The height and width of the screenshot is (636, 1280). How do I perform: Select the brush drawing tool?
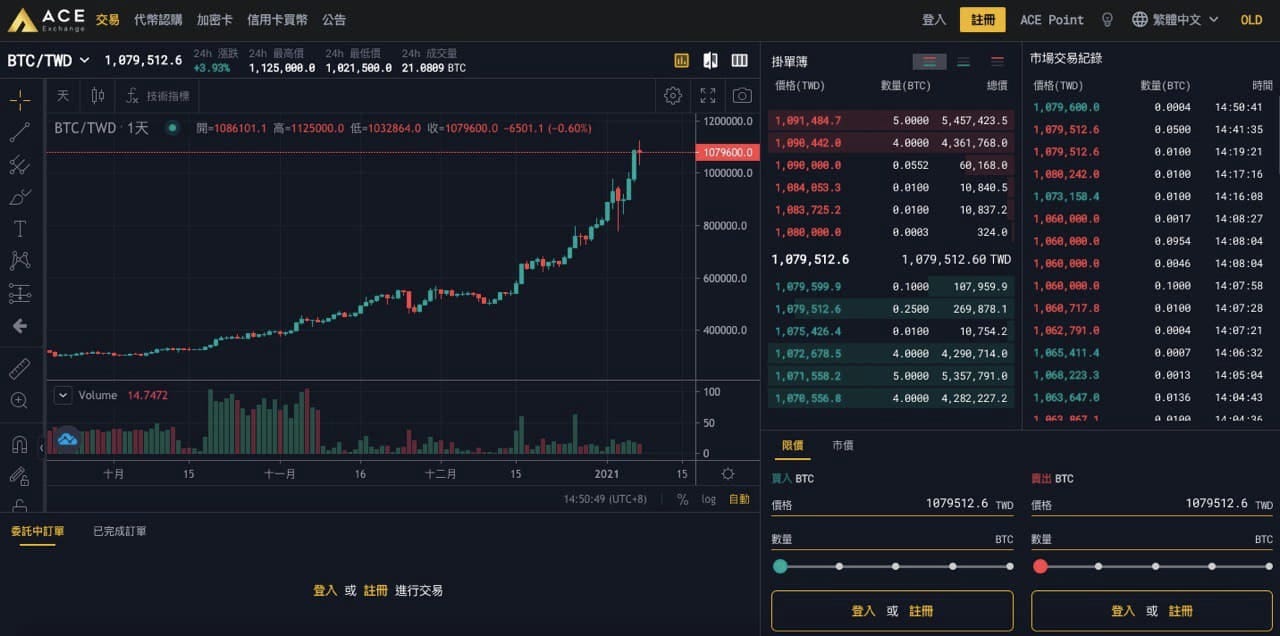pos(20,197)
